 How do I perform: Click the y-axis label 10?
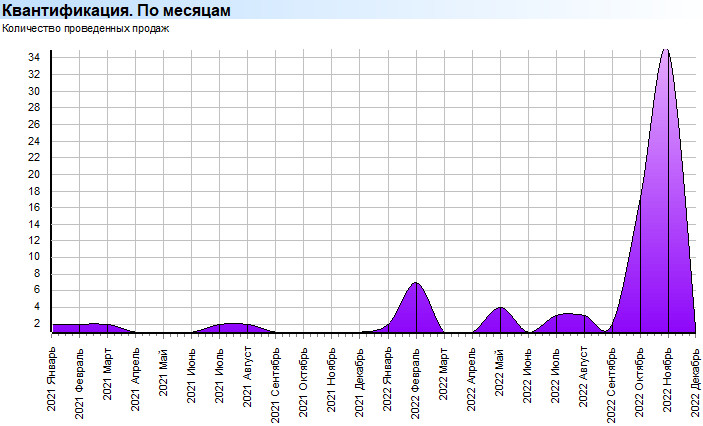pos(34,257)
